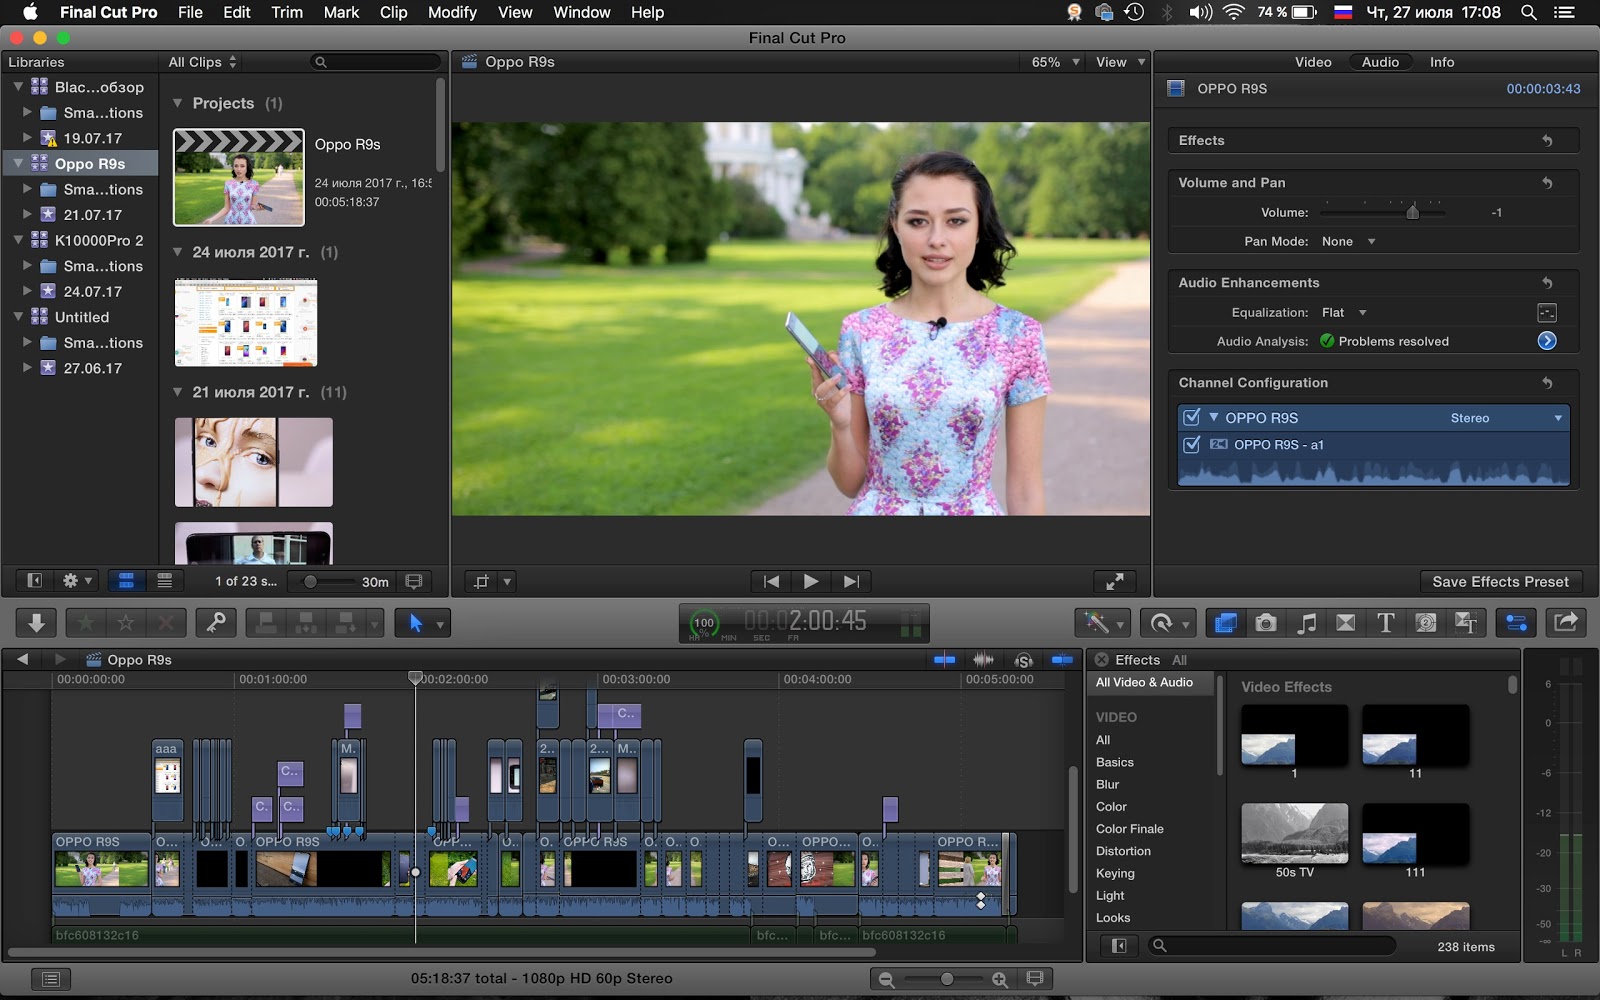Image resolution: width=1600 pixels, height=1000 pixels.
Task: Open the Music and Sound browser
Action: 1306,623
